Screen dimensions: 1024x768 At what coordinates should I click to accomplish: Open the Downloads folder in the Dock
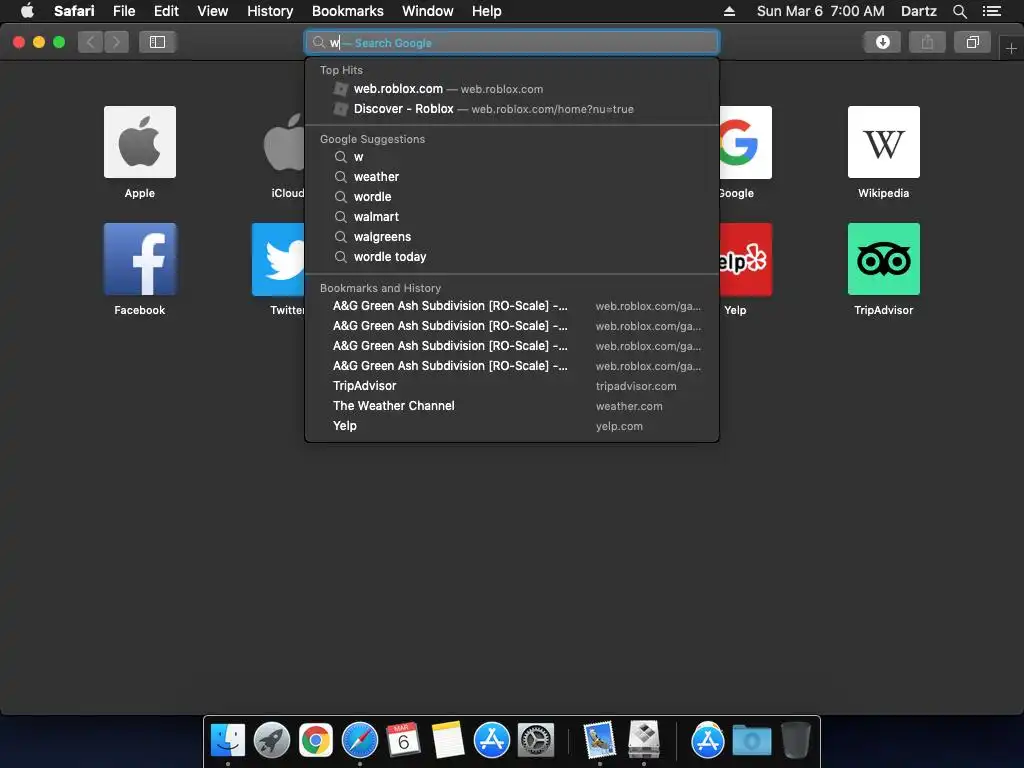[x=752, y=740]
